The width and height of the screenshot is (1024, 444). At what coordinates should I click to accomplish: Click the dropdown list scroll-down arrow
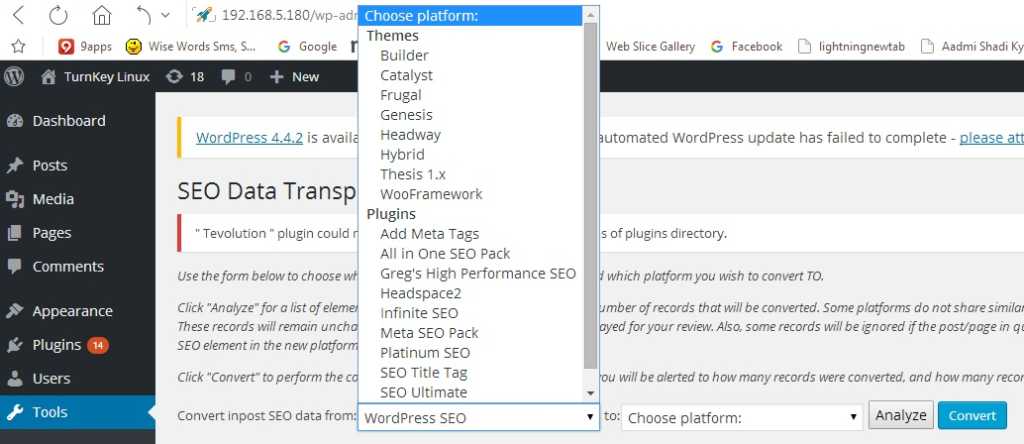coord(590,393)
